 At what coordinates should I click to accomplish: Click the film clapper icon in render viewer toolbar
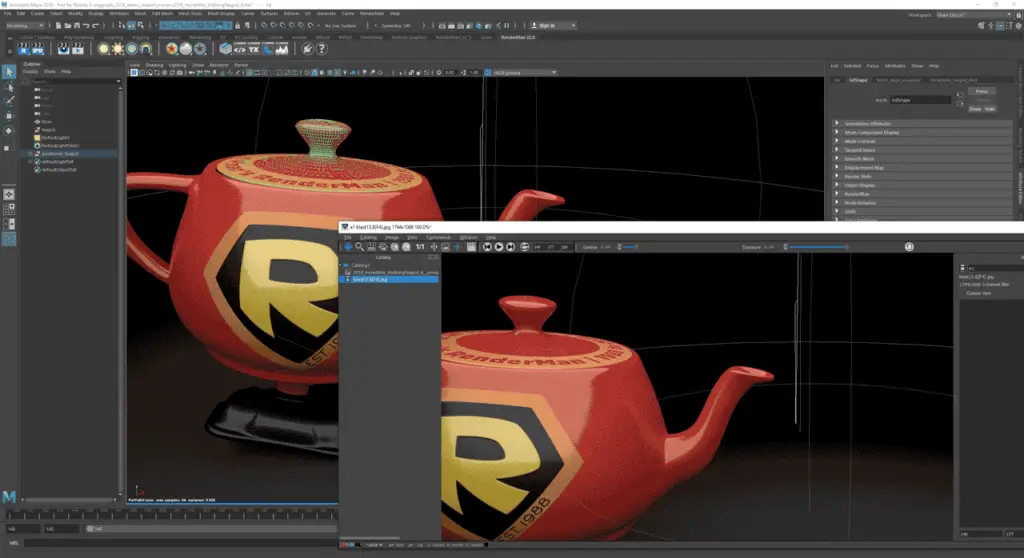tap(471, 247)
